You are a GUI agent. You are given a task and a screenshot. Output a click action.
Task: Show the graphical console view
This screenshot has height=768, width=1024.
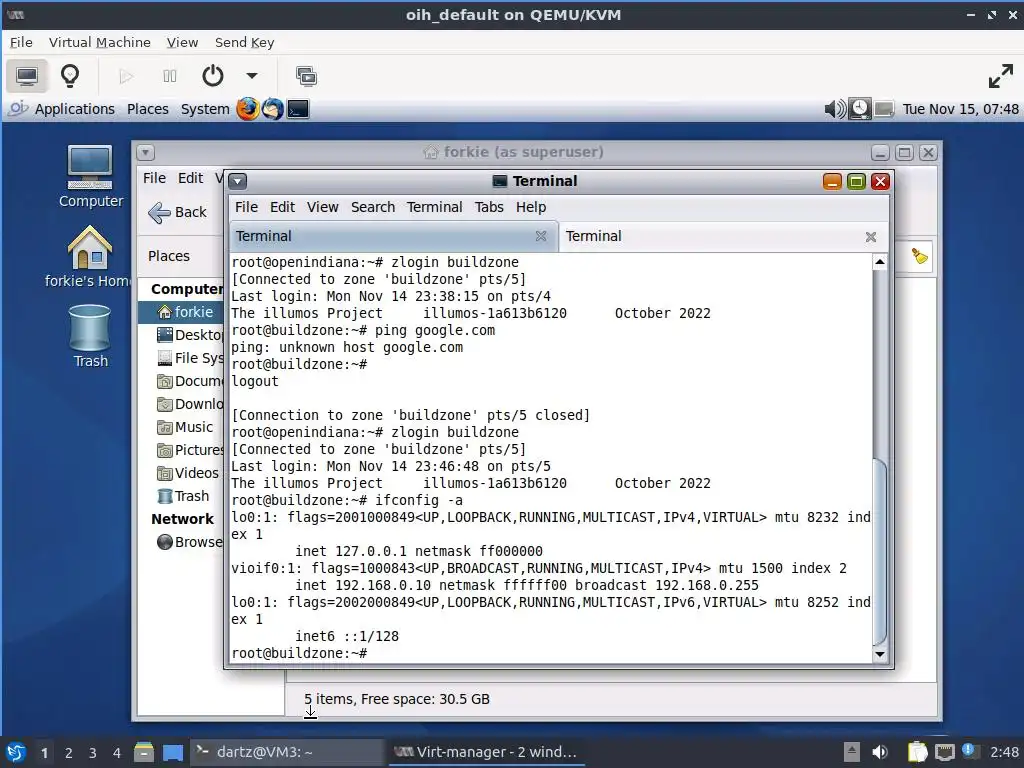[27, 76]
